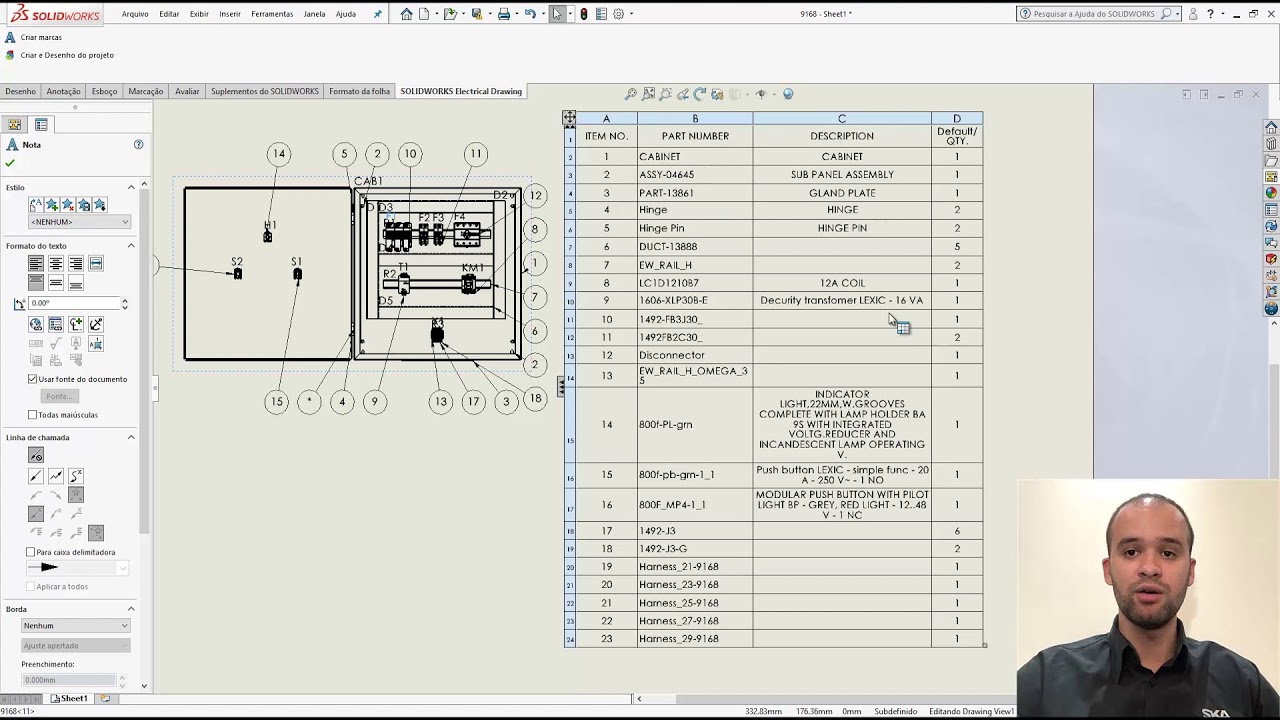
Task: Open the NENHUM style dropdown
Action: tap(80, 222)
